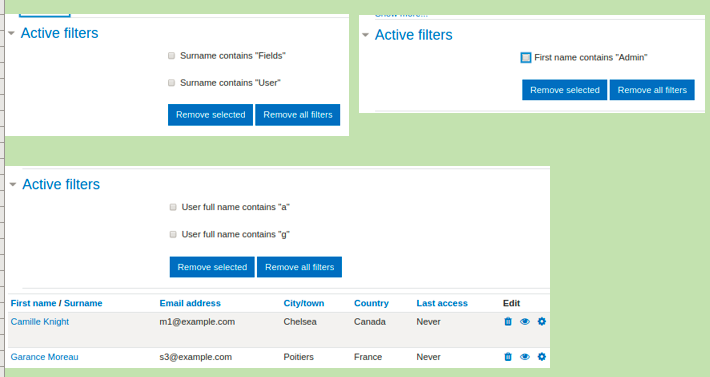Select User full name contains "g" checkbox
This screenshot has width=710, height=377.
pos(173,234)
